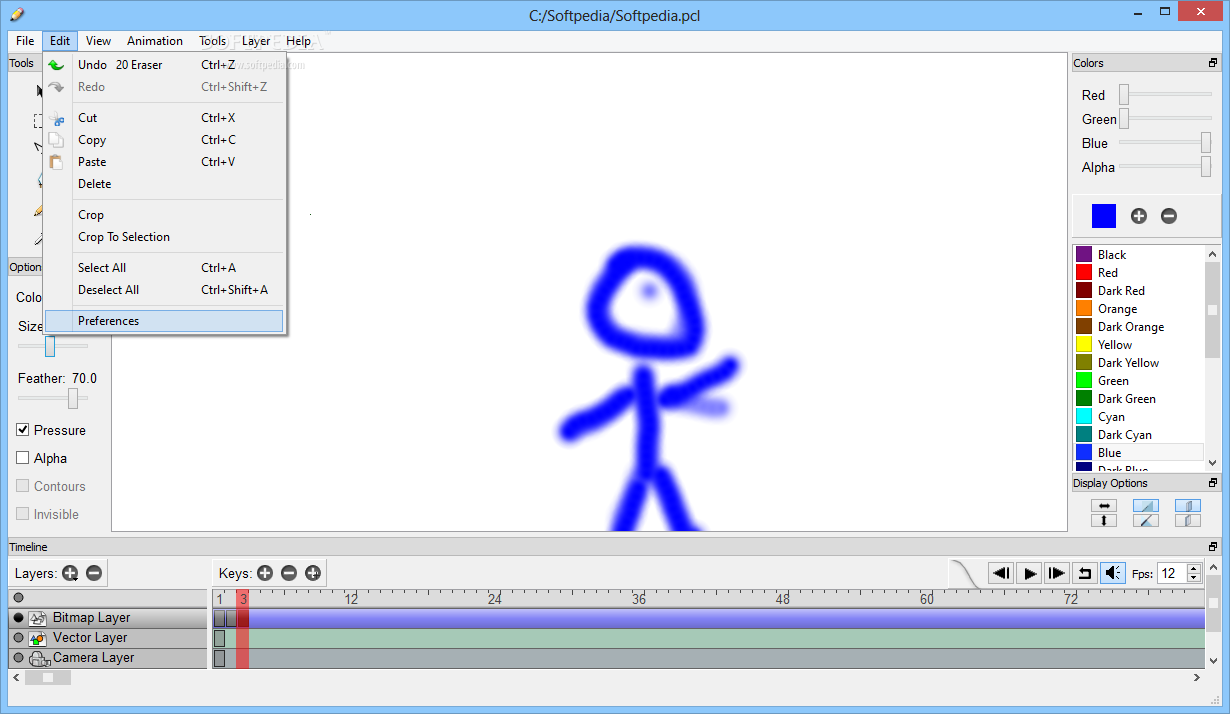
Task: Go to previous frame button
Action: coord(1001,573)
